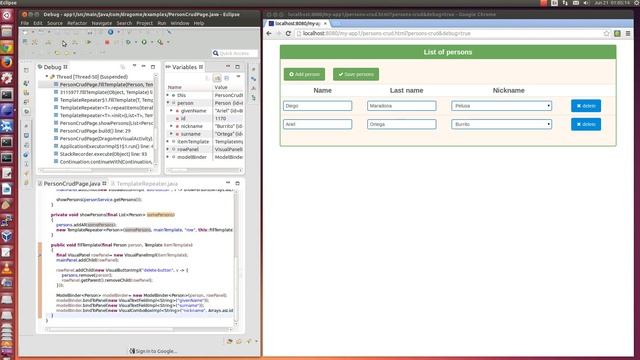This screenshot has height=360, width=640.
Task: Open the File menu in Eclipse
Action: (x=25, y=23)
